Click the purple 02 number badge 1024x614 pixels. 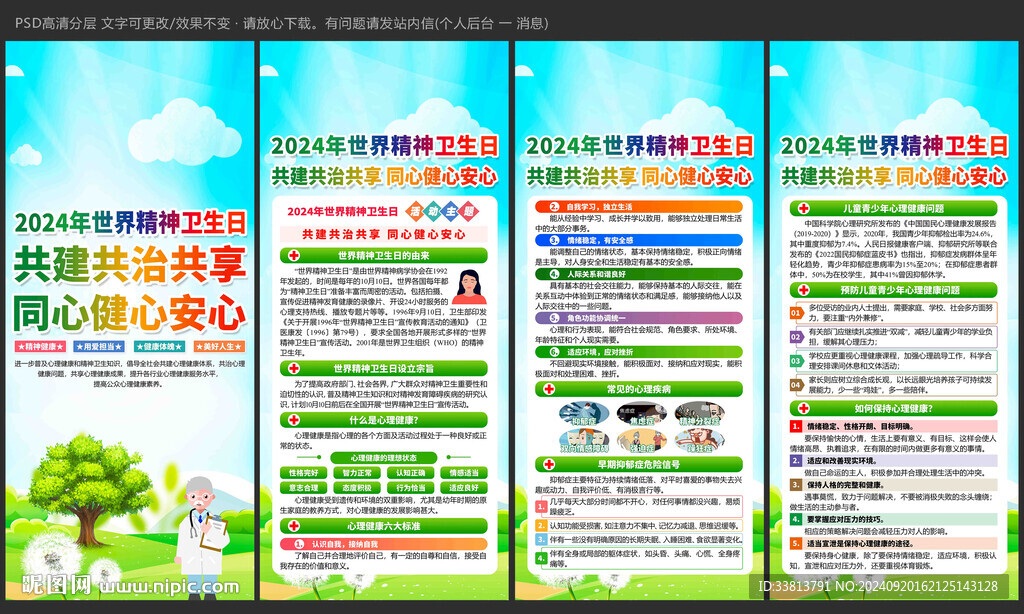point(796,337)
